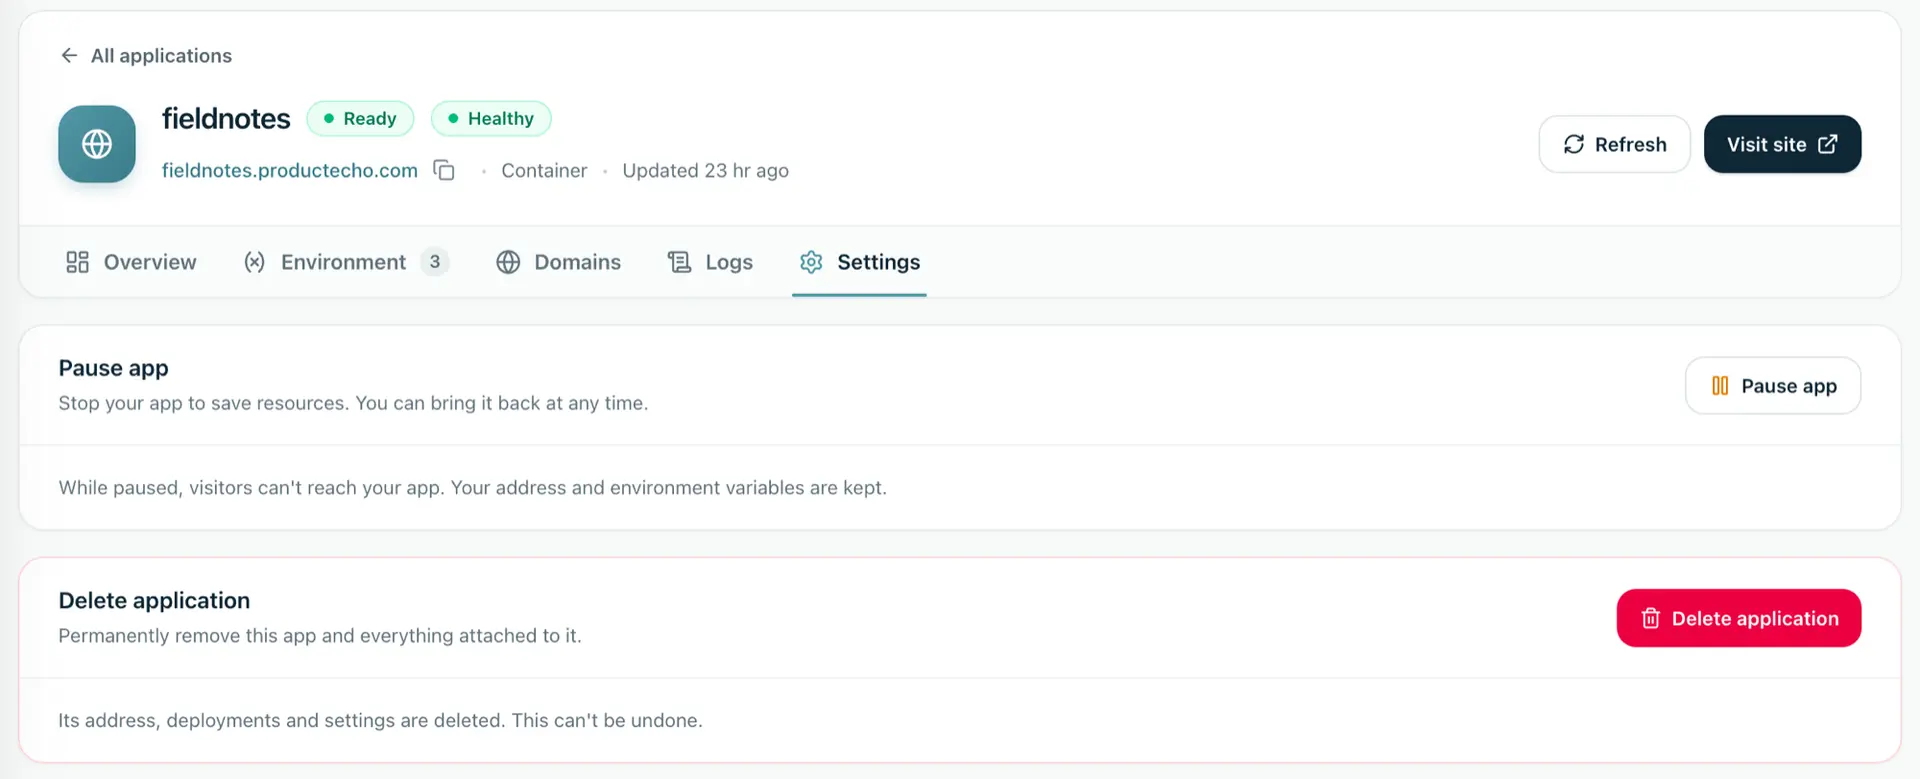The width and height of the screenshot is (1920, 779).
Task: Click the fieldnotes application title
Action: tap(226, 118)
